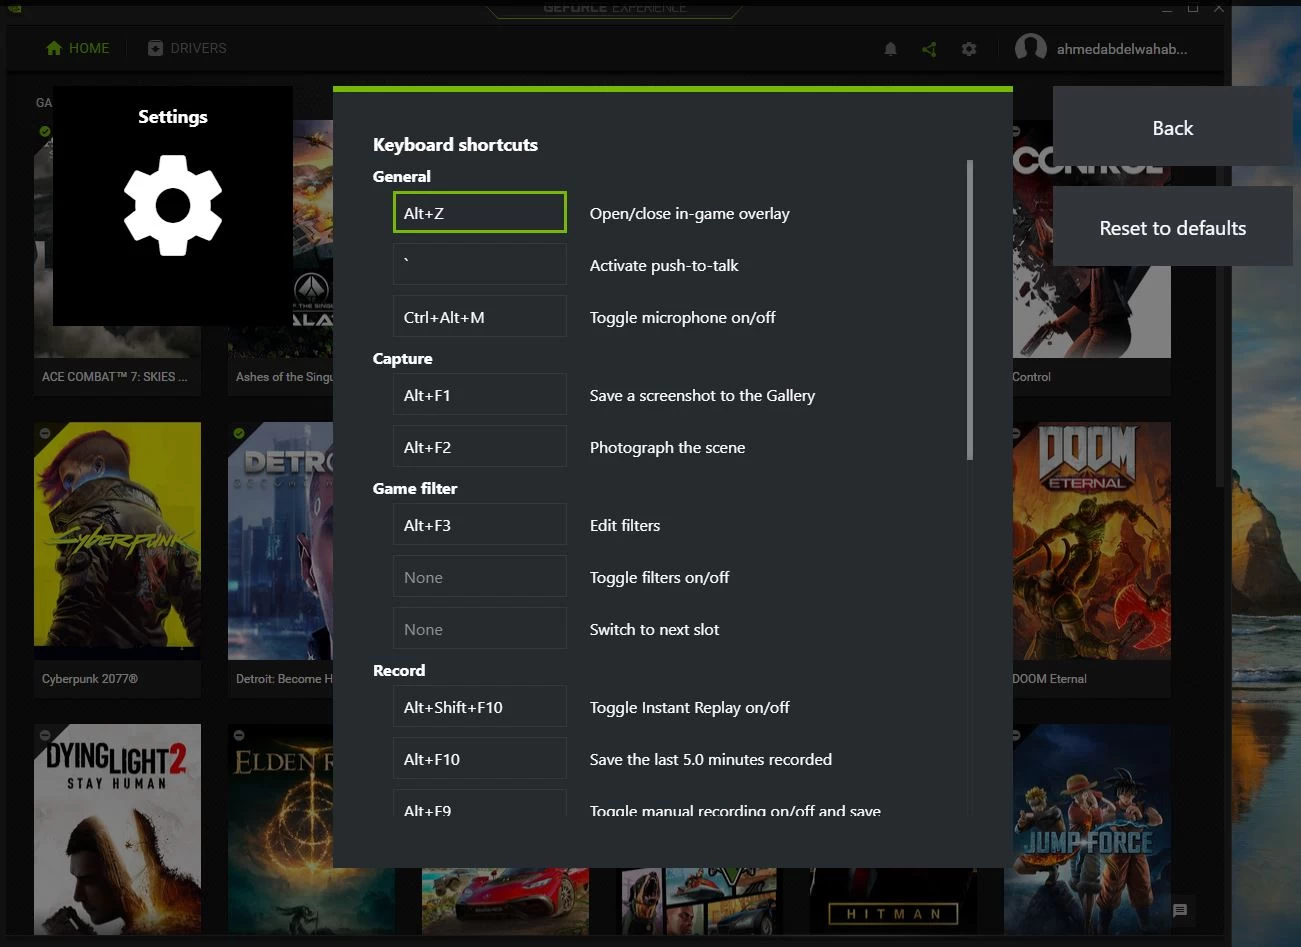Click the large Settings gear icon
Image resolution: width=1301 pixels, height=947 pixels.
[x=173, y=205]
